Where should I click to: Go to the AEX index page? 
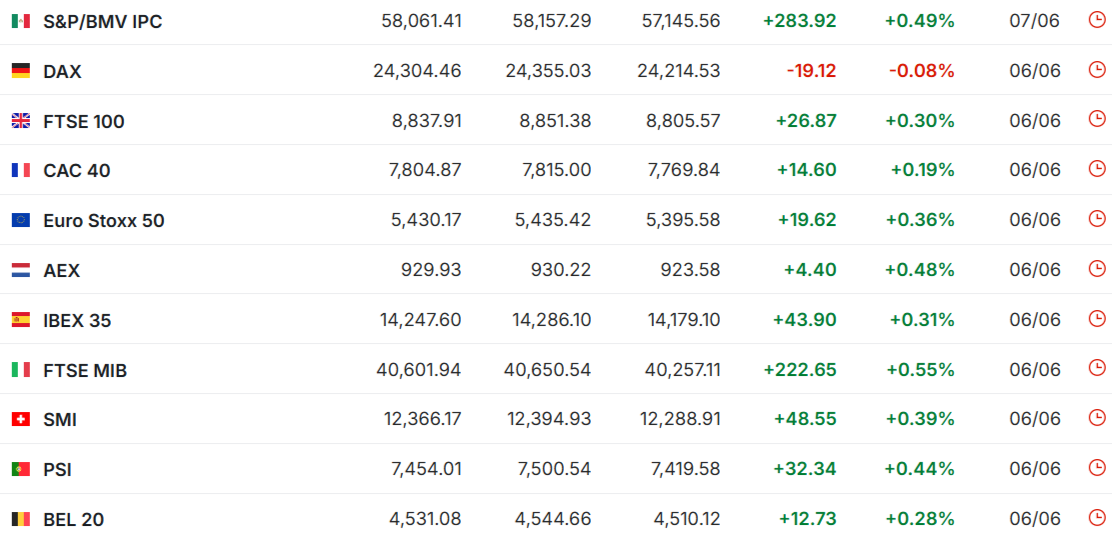click(62, 271)
